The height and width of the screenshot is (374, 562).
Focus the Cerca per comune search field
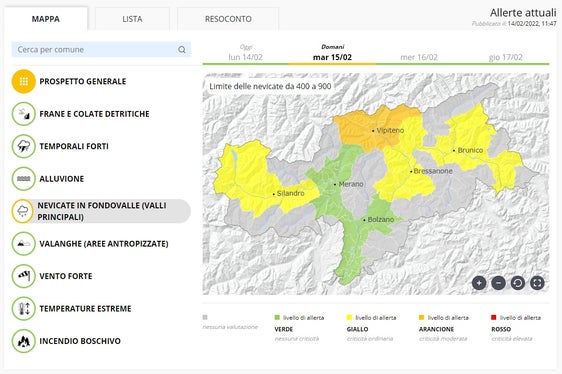(101, 49)
